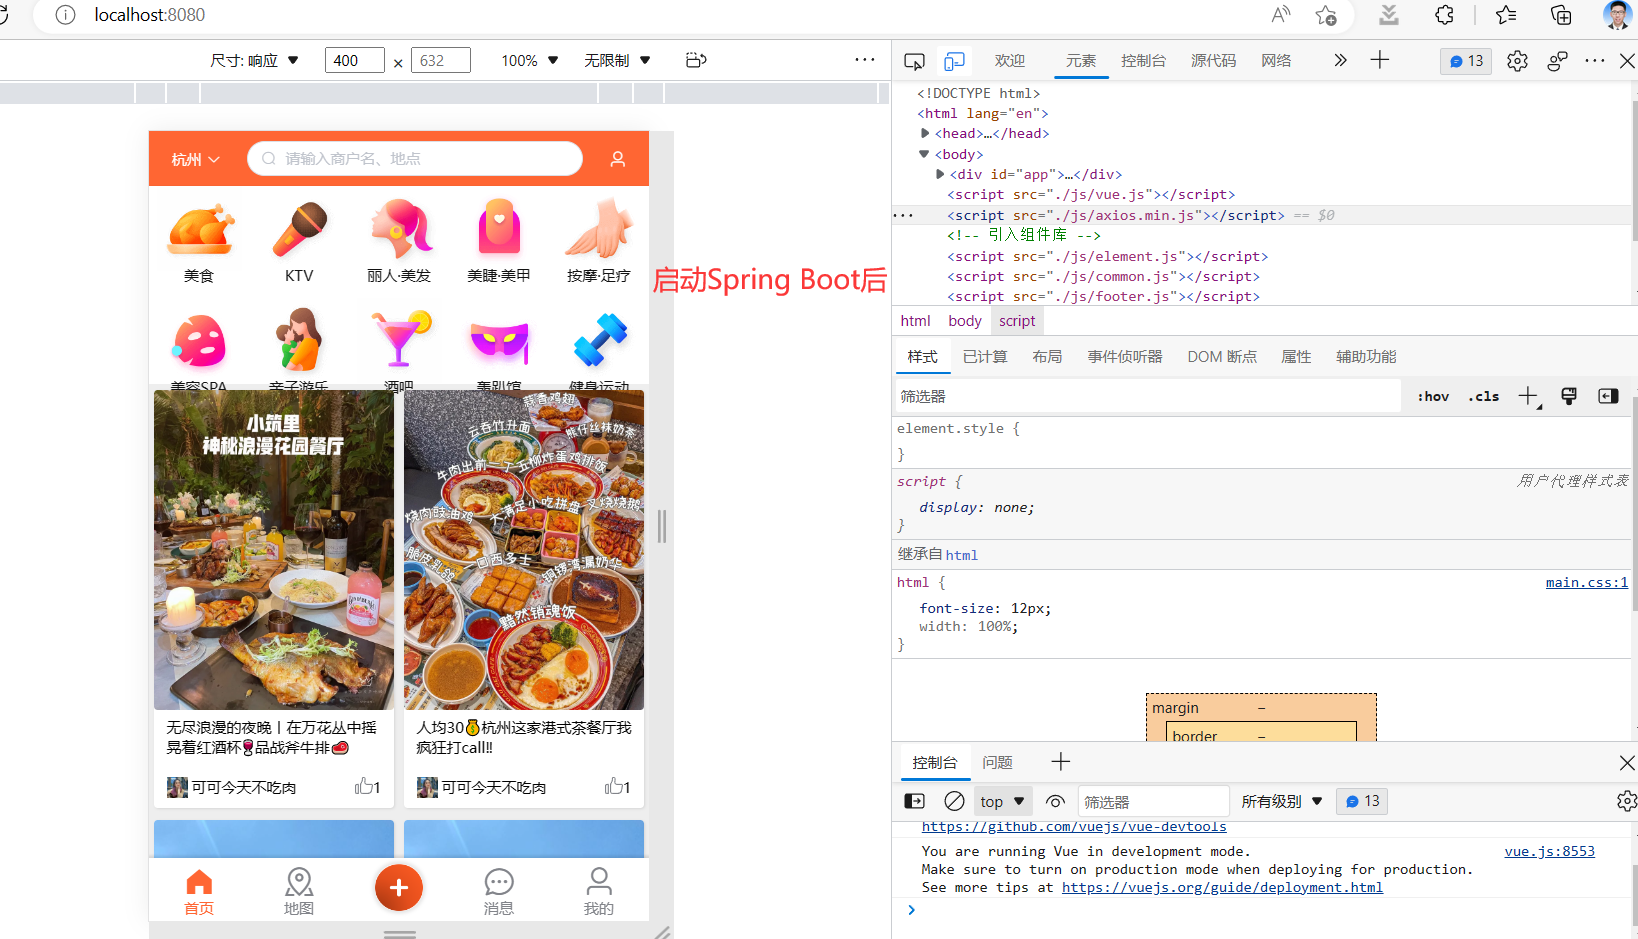Show more DevTools tabs chevron

pyautogui.click(x=1340, y=61)
